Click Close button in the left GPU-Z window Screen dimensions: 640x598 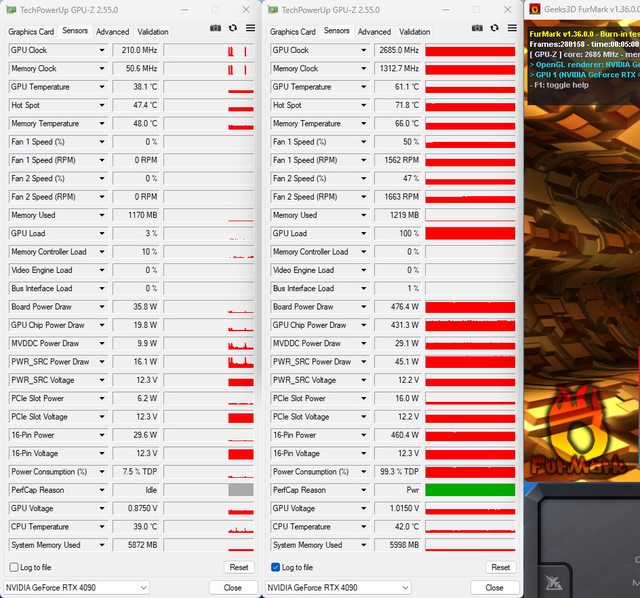click(x=232, y=587)
